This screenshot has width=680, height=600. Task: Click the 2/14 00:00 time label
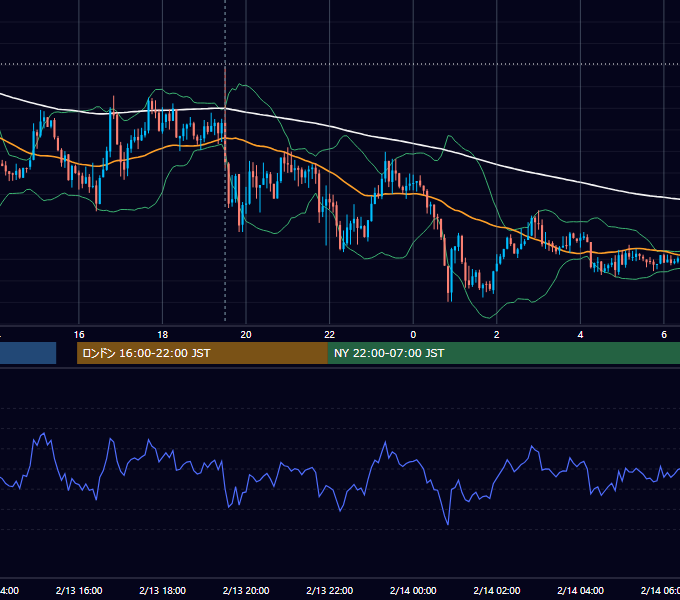413,590
